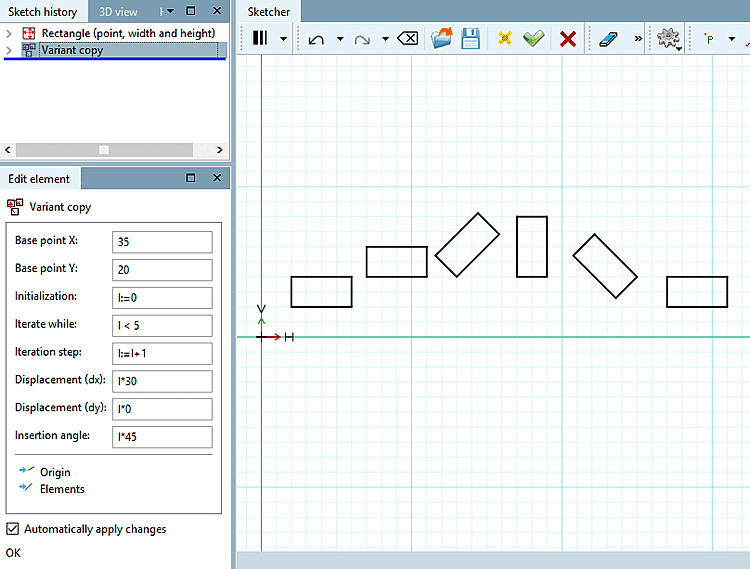Select the eraser tool icon
Screen dimensions: 750x569
[x=608, y=39]
